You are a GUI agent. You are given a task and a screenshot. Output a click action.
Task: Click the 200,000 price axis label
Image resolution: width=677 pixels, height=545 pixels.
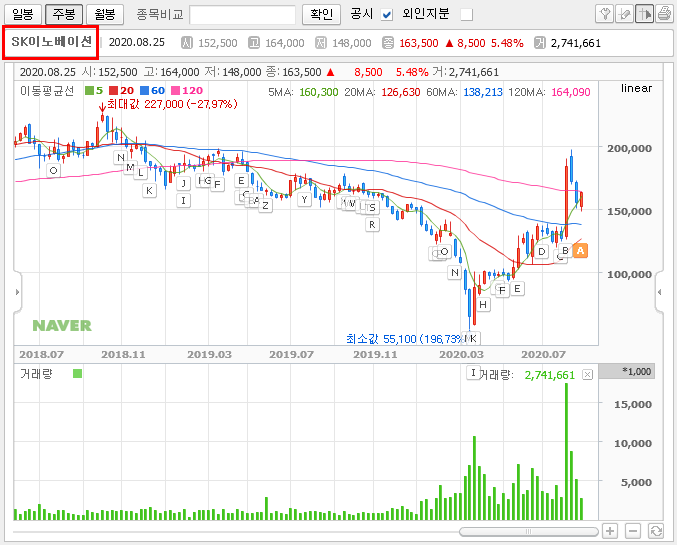tap(630, 149)
